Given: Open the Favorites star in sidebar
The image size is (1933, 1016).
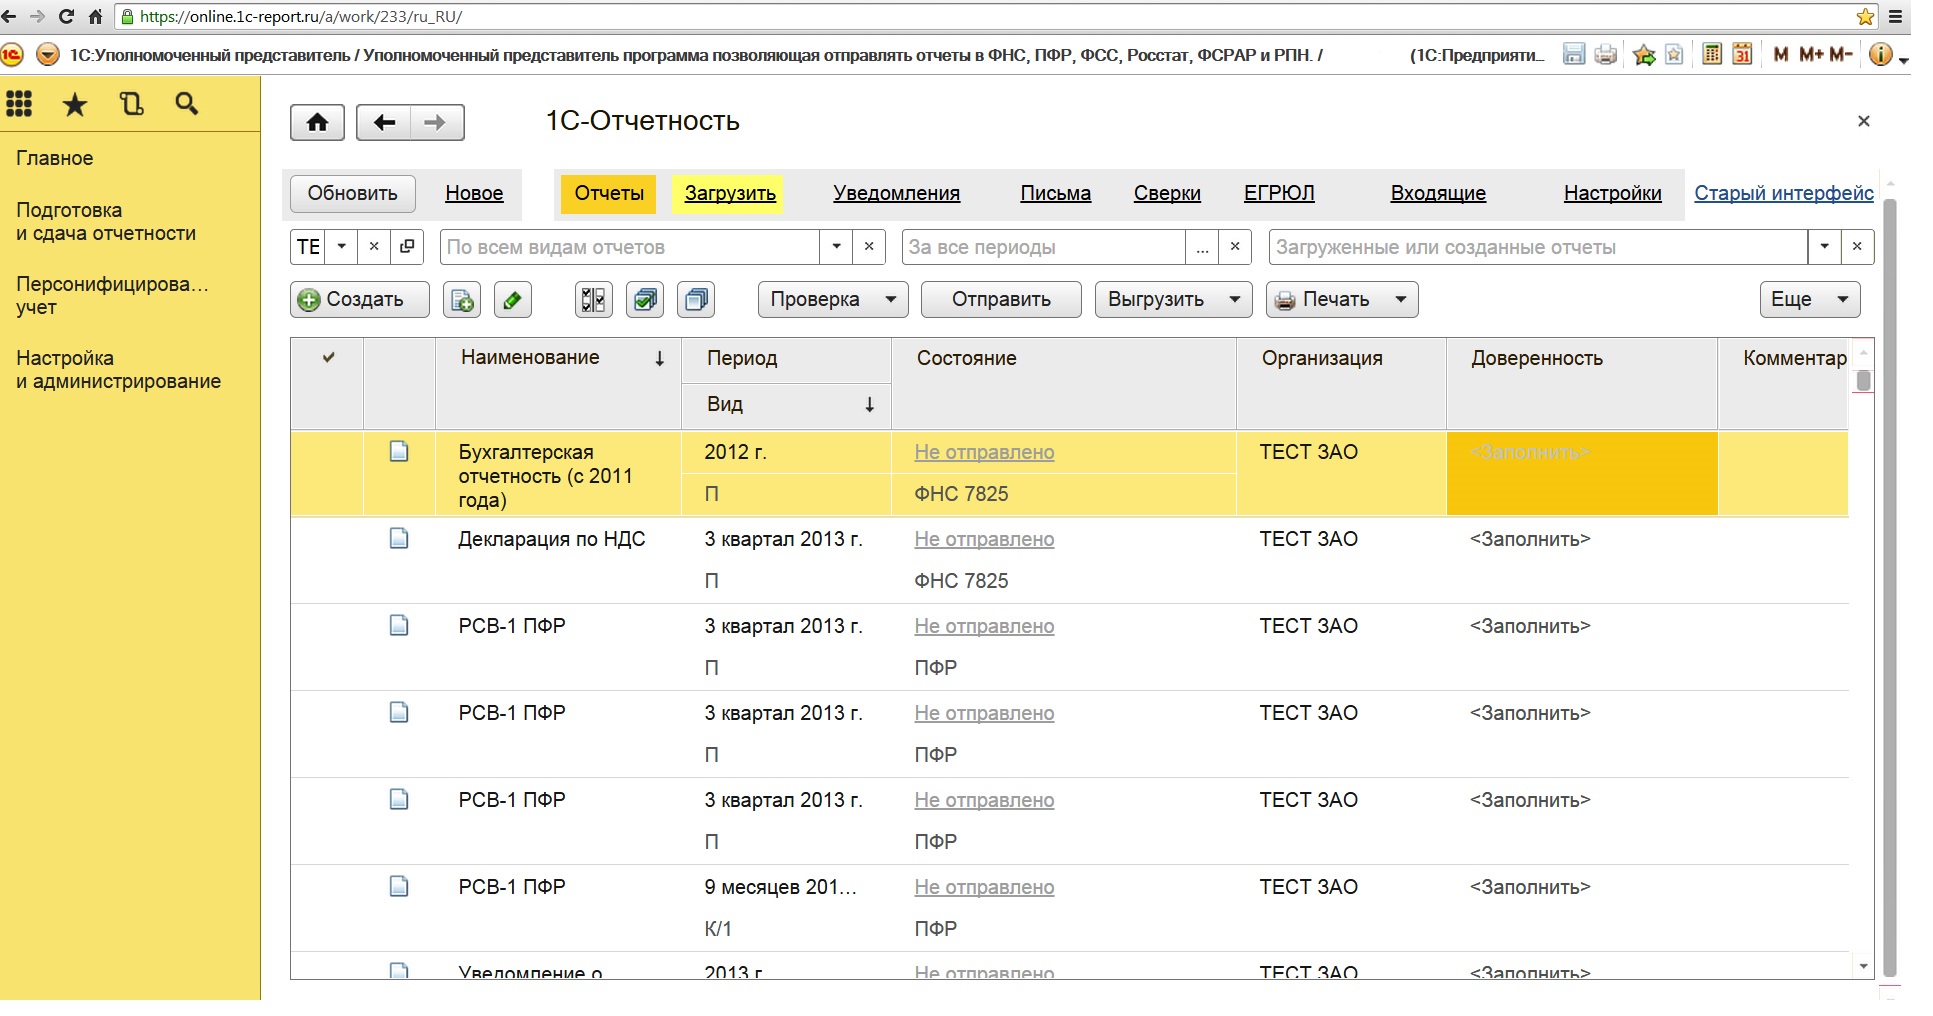Looking at the screenshot, I should (75, 104).
